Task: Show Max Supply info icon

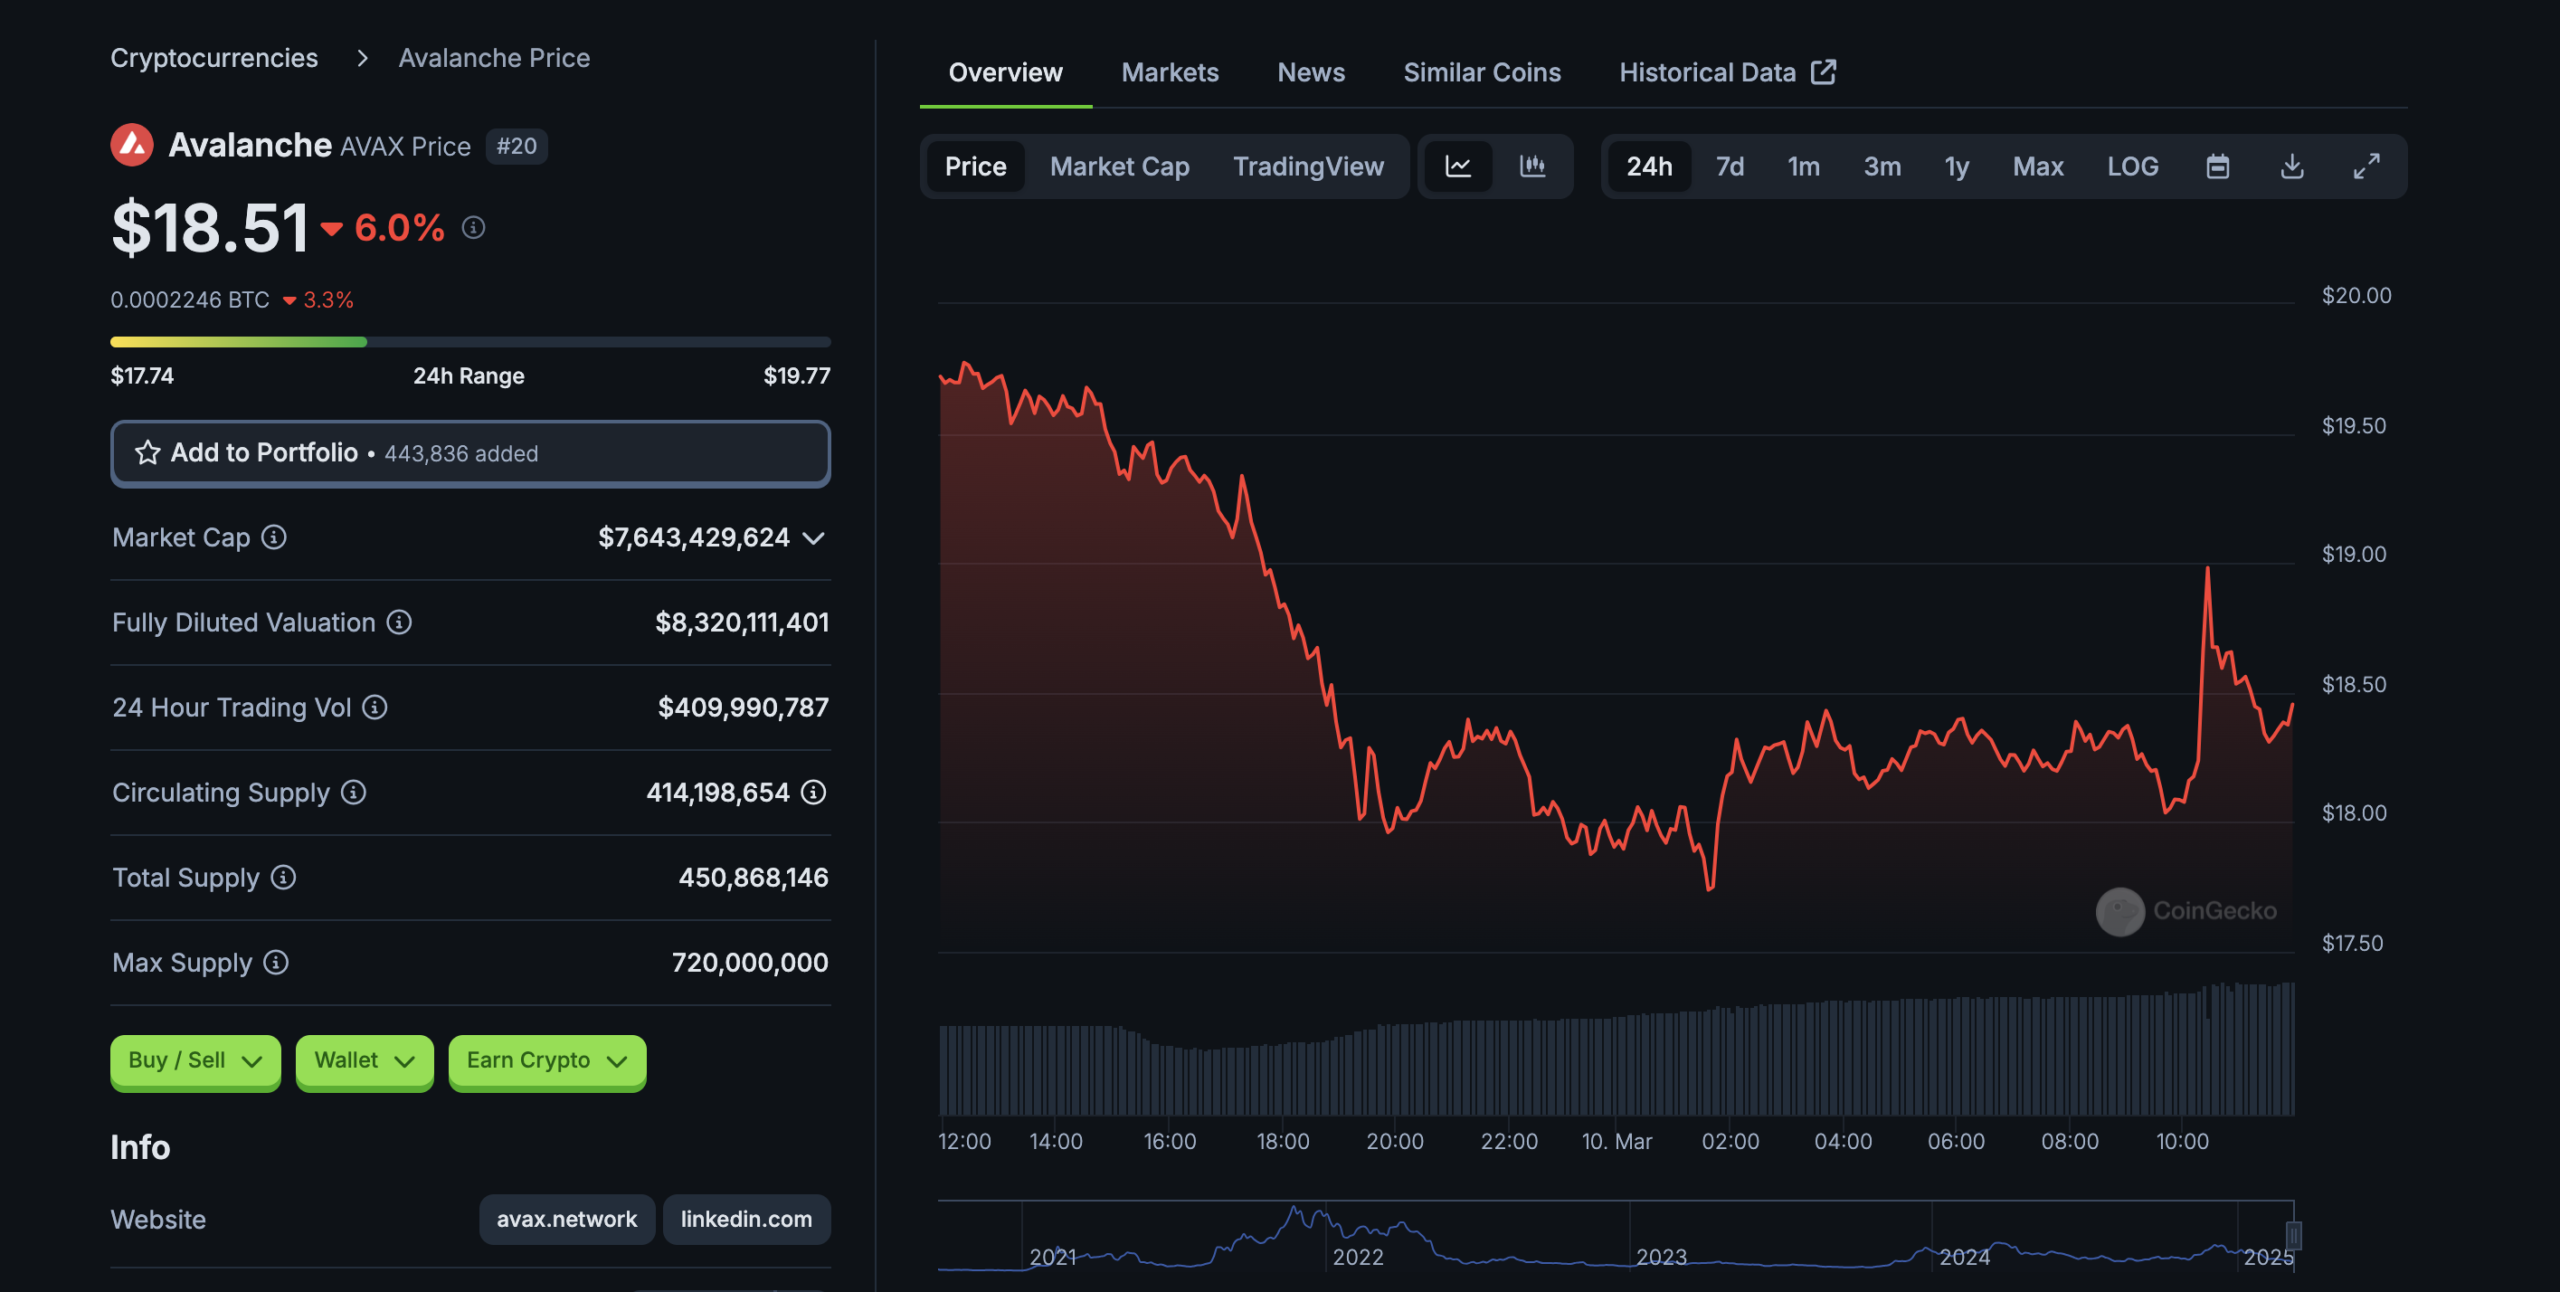Action: (x=276, y=963)
